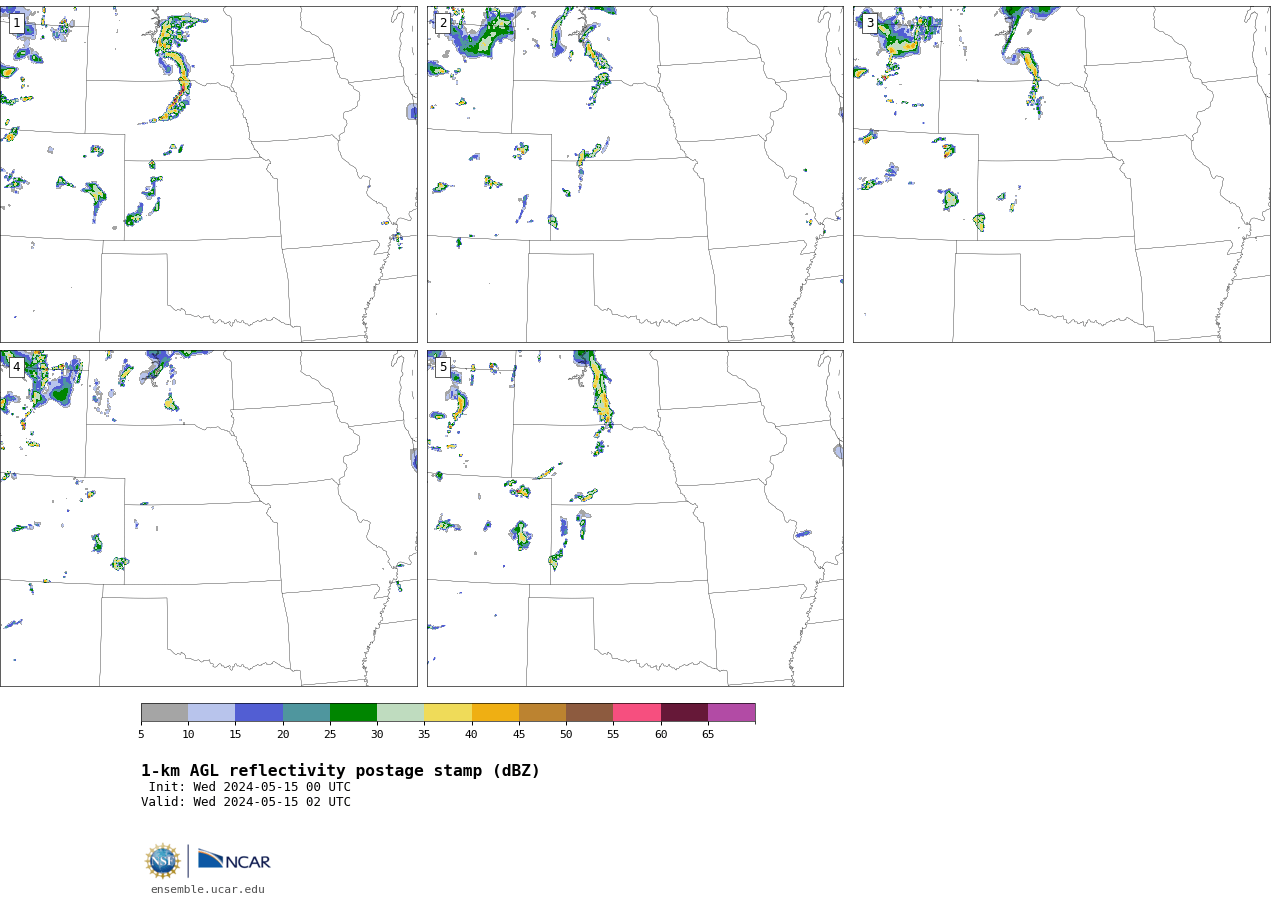This screenshot has height=901, width=1280.
Task: Click the maroon 60-65 dBZ swatch
Action: 684,712
